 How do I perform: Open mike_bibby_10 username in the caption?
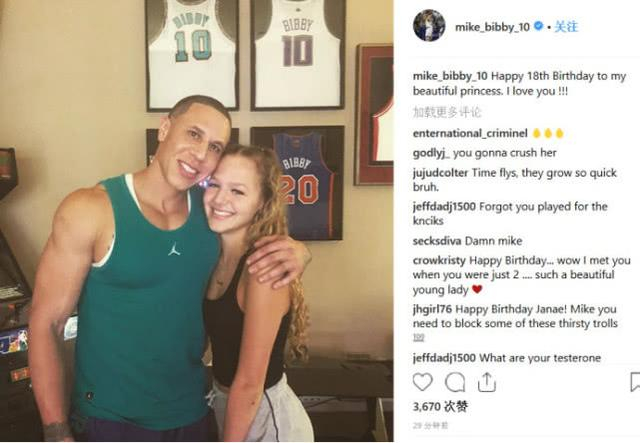pos(450,76)
